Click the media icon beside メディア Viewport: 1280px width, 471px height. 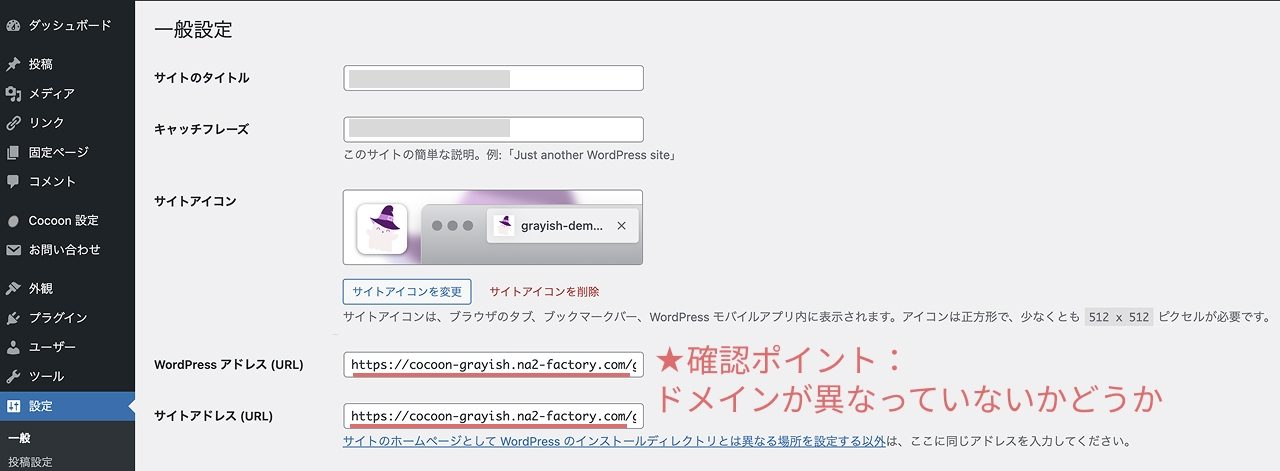click(x=13, y=94)
